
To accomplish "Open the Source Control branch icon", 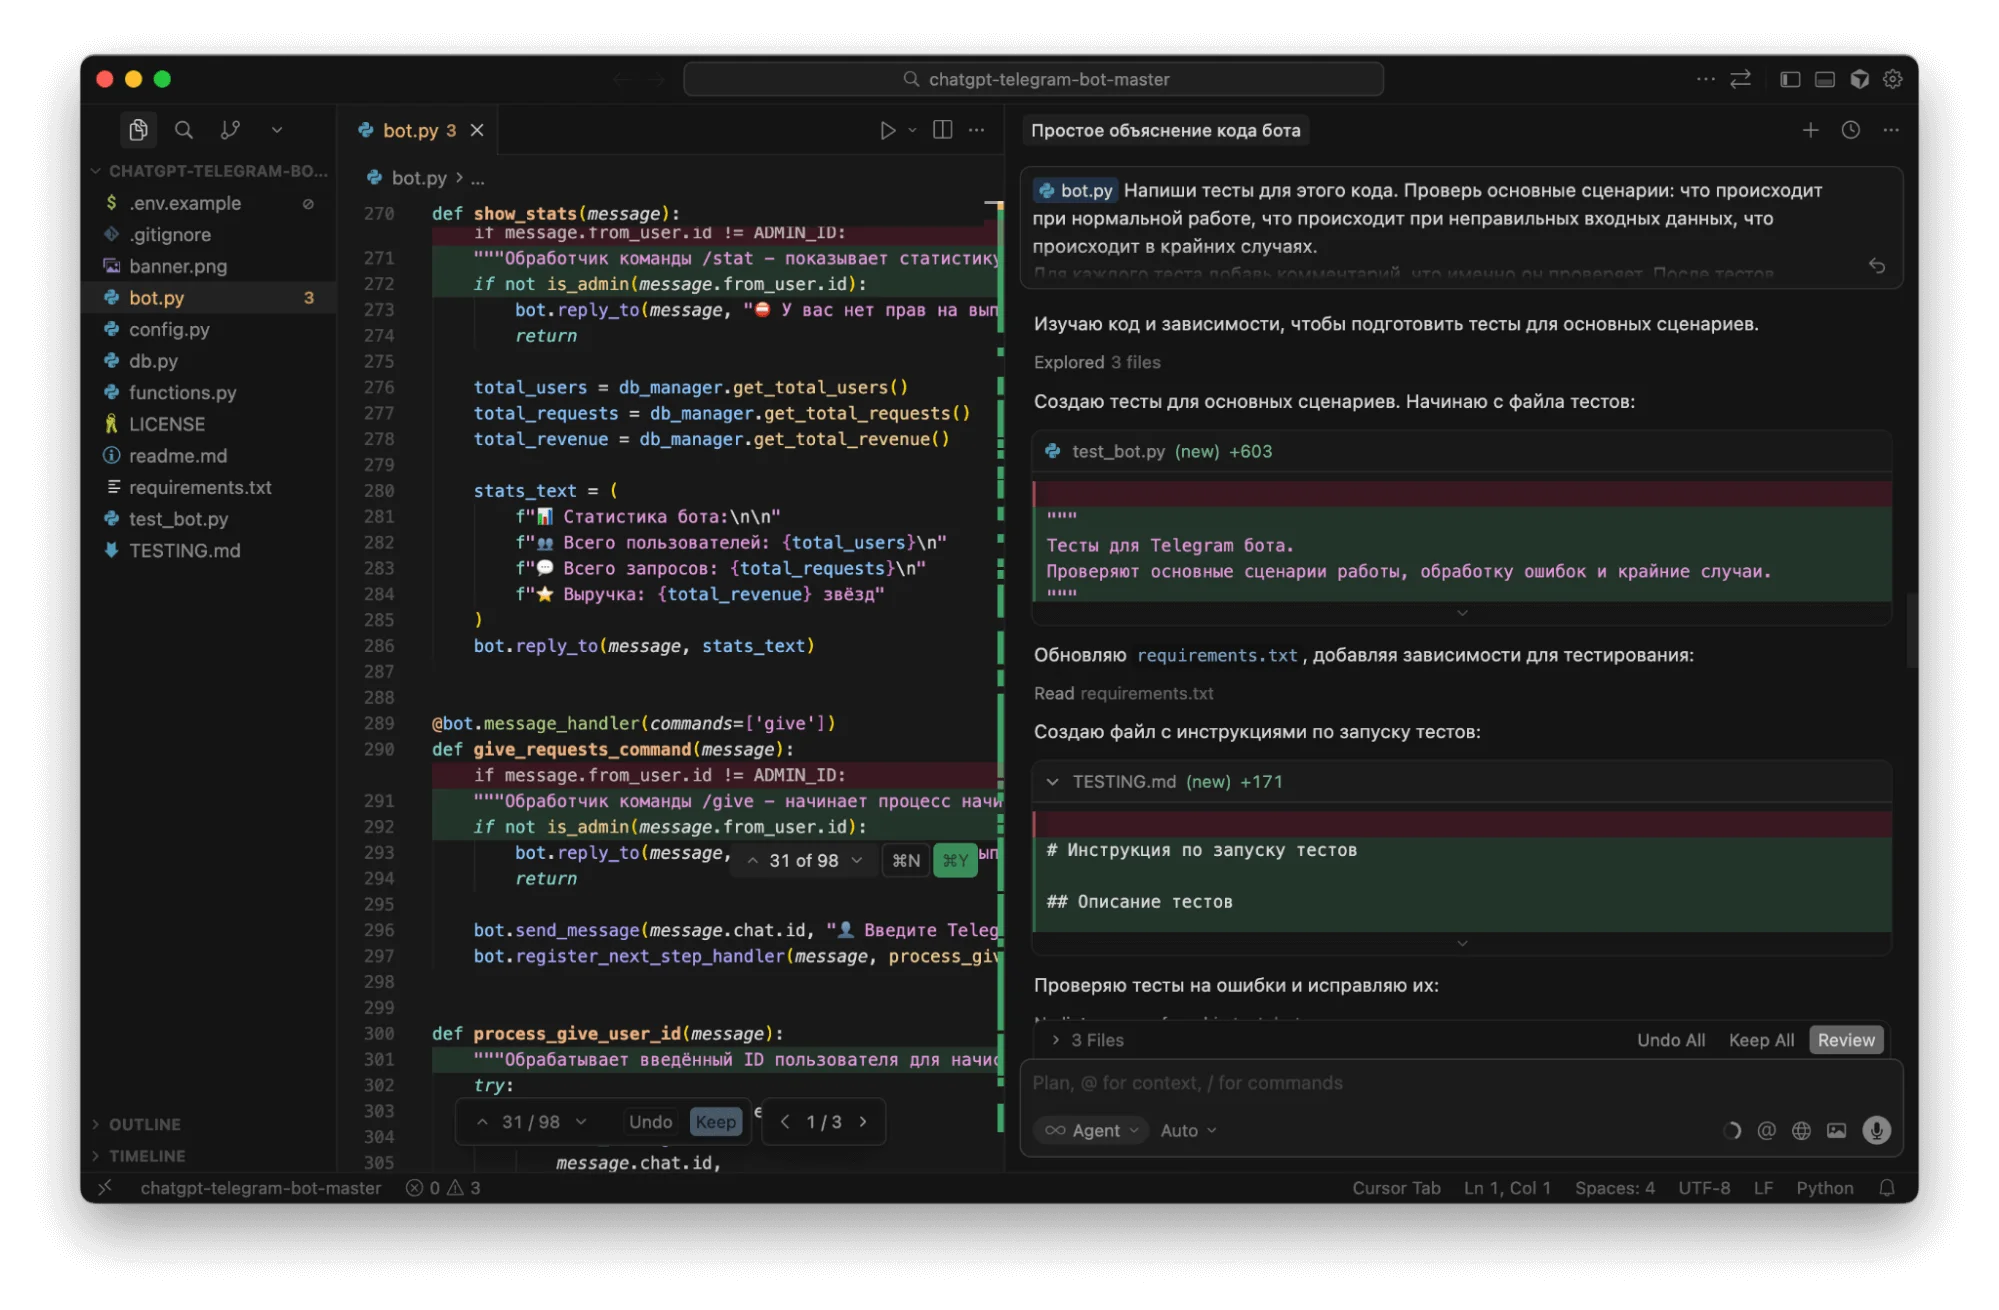I will [x=230, y=130].
